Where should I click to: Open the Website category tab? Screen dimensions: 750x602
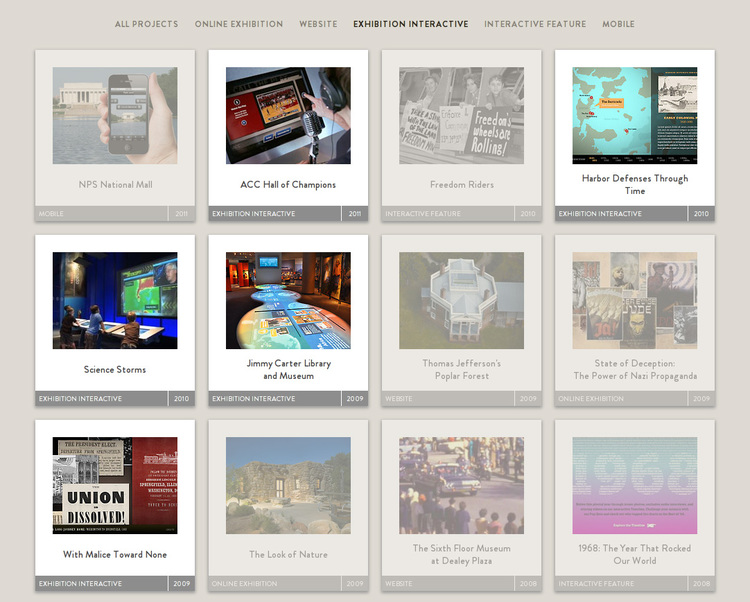tap(318, 24)
